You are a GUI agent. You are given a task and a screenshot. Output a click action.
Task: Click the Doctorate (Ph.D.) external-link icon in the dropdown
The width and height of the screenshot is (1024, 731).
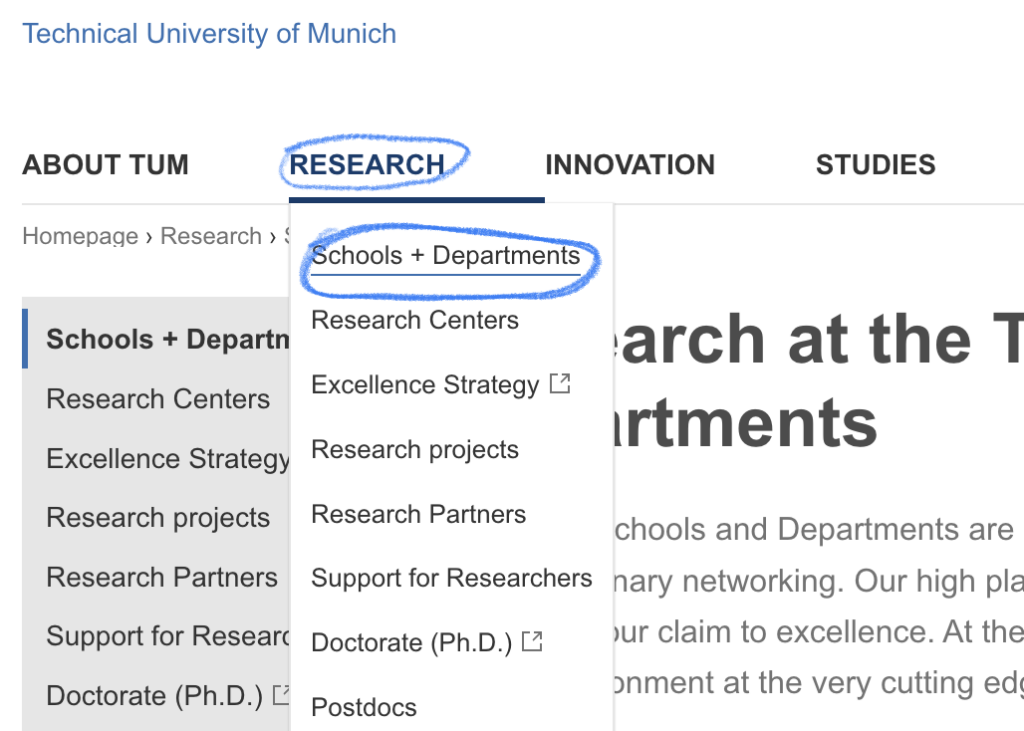click(x=533, y=642)
